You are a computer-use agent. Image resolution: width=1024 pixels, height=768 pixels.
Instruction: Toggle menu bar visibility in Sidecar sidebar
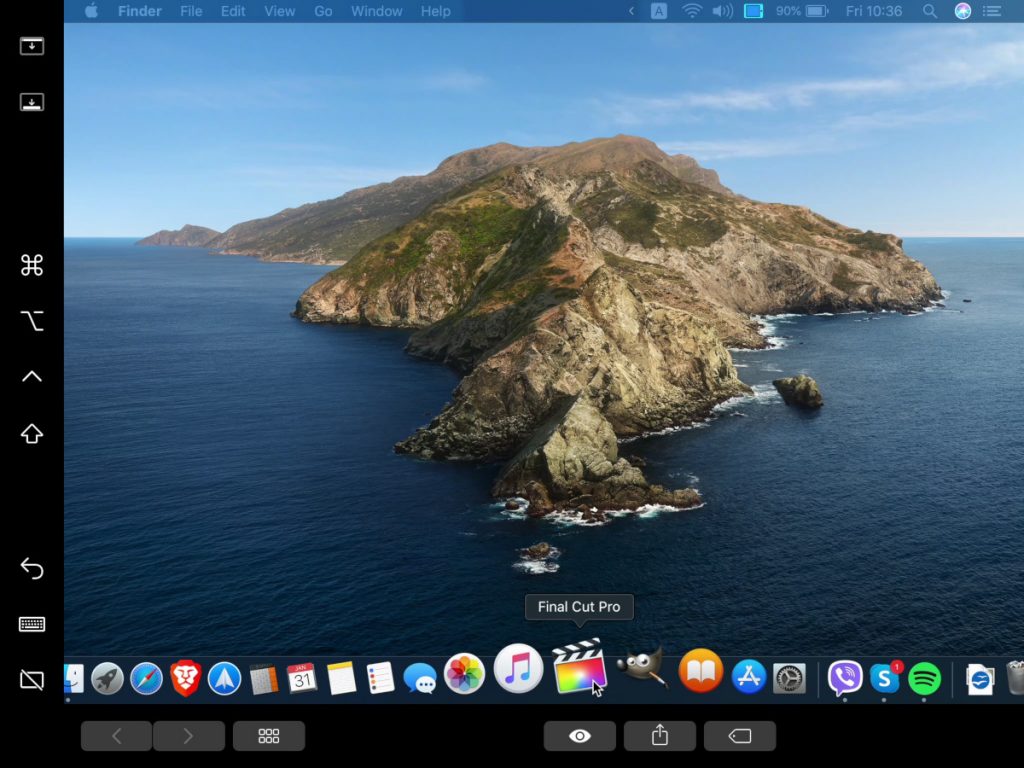(x=31, y=46)
